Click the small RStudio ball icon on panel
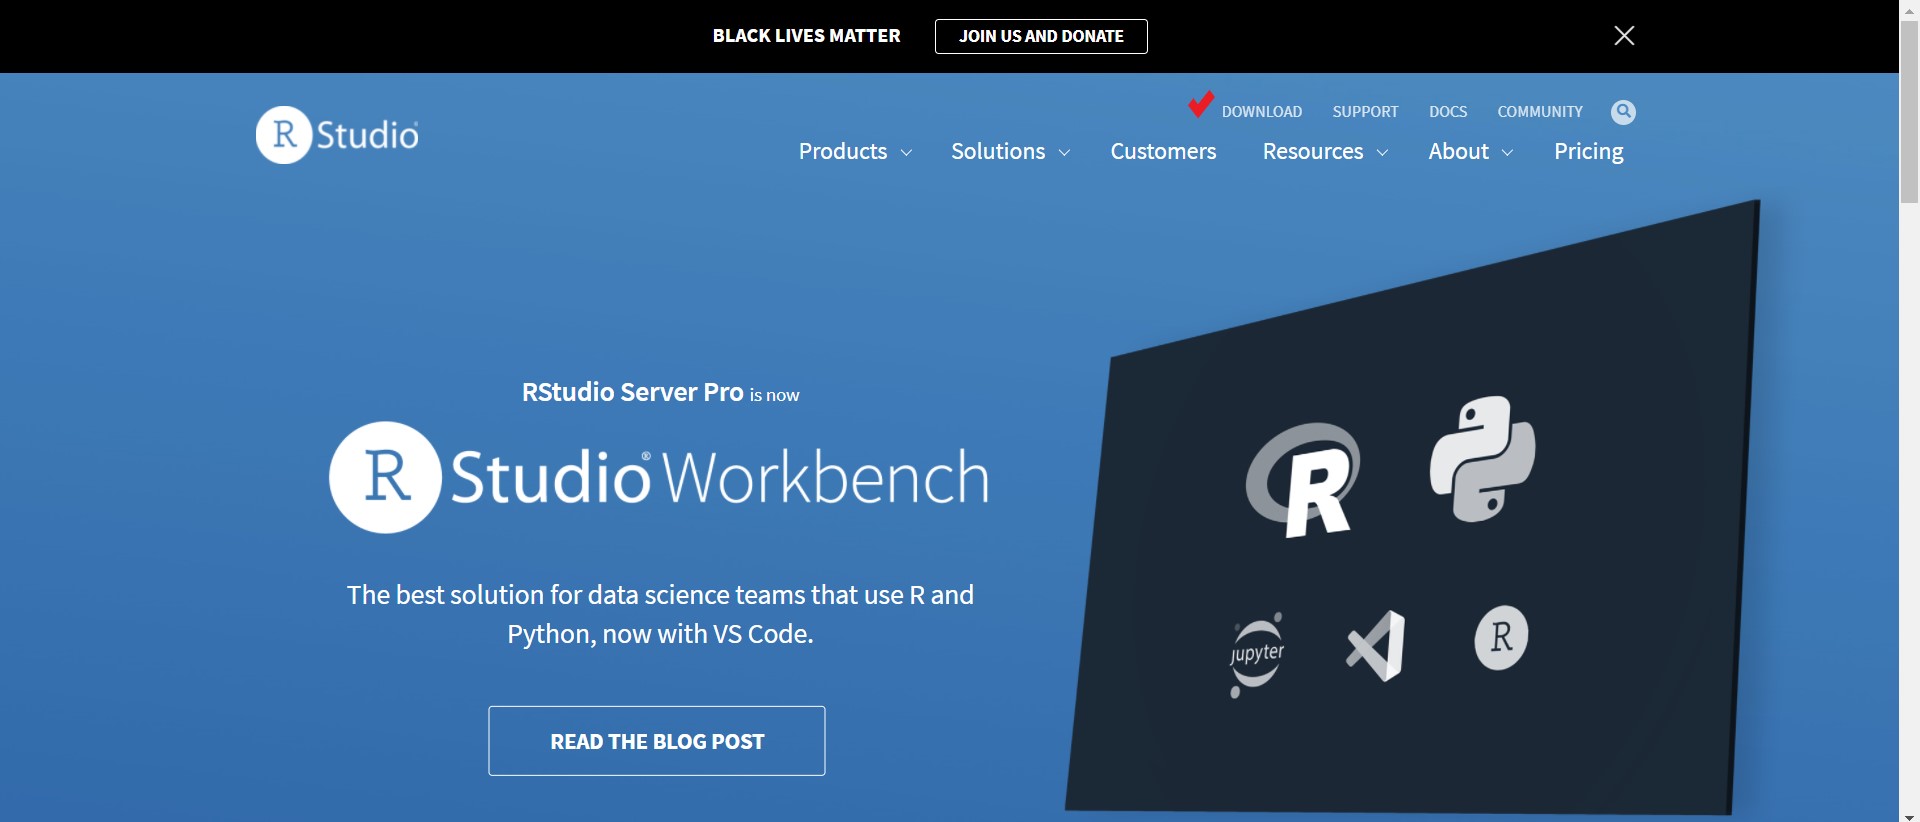The width and height of the screenshot is (1920, 822). [x=1501, y=637]
